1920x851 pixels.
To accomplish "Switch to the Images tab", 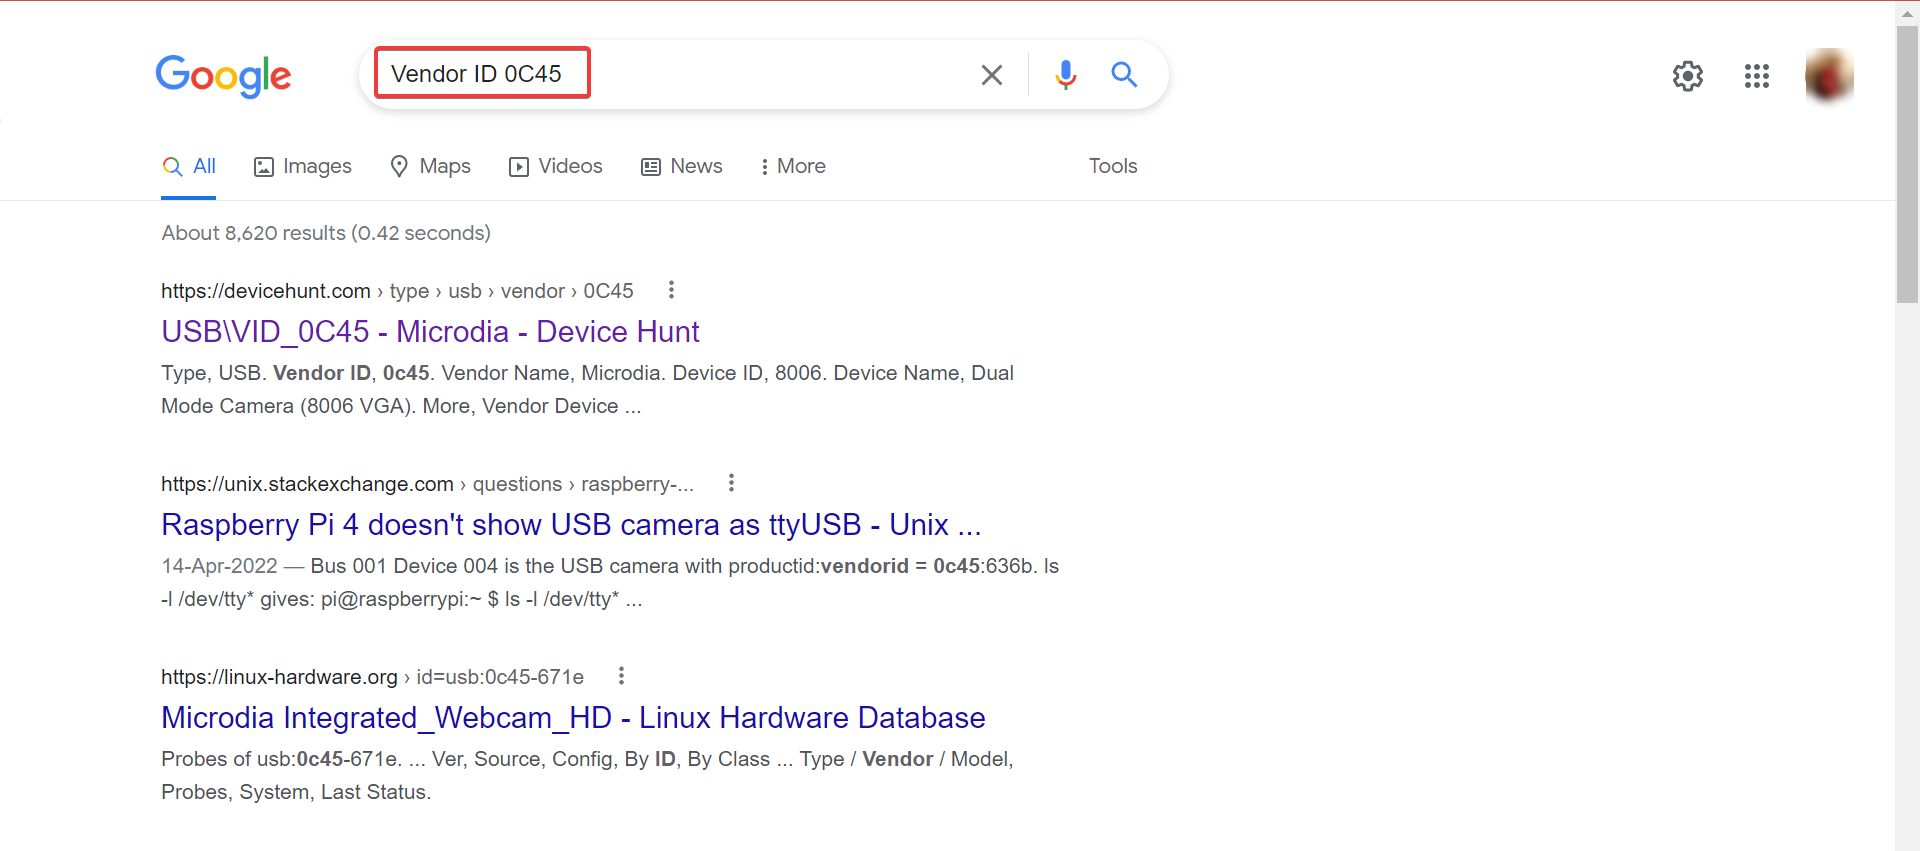I will pyautogui.click(x=303, y=166).
